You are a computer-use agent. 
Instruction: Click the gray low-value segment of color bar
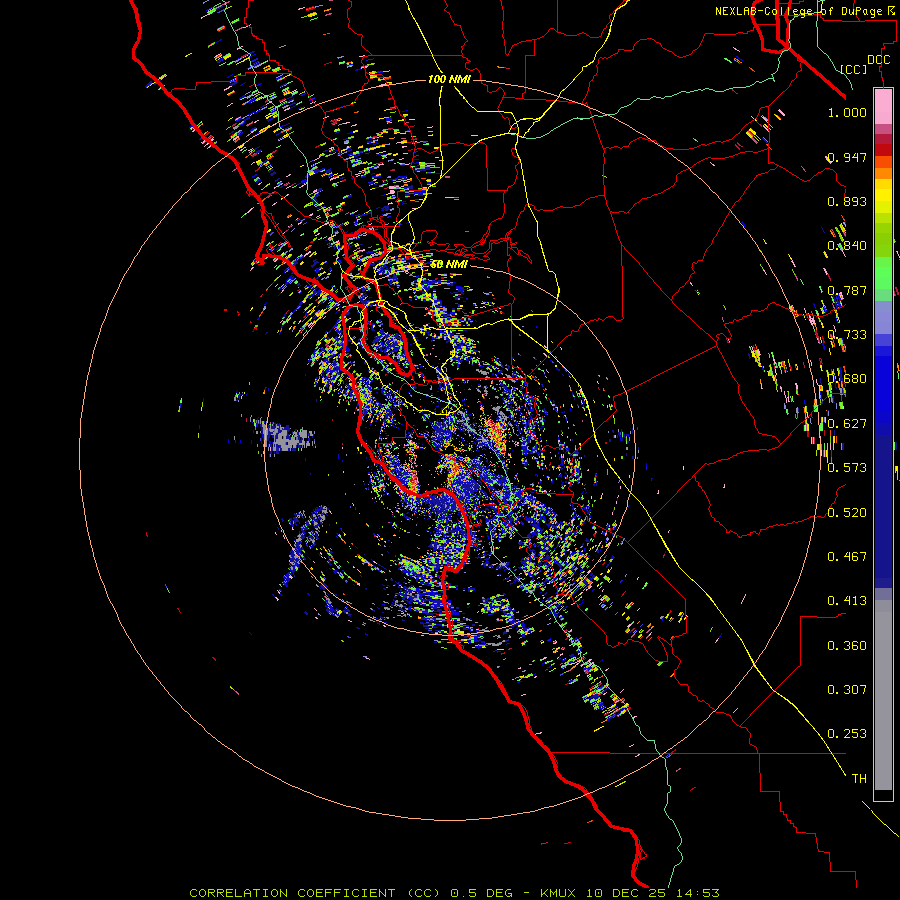883,695
